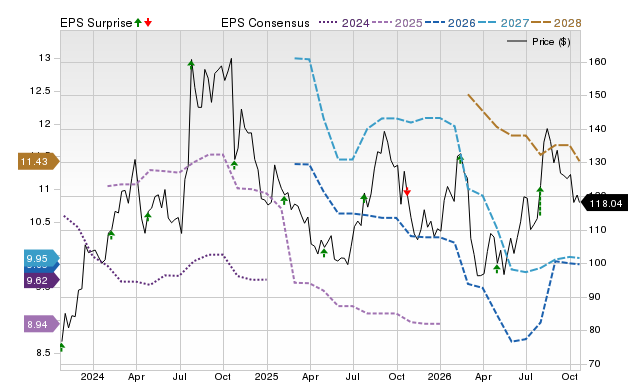Toggle the 2028 consensus legend entry
This screenshot has width=640, height=382.
(x=556, y=23)
